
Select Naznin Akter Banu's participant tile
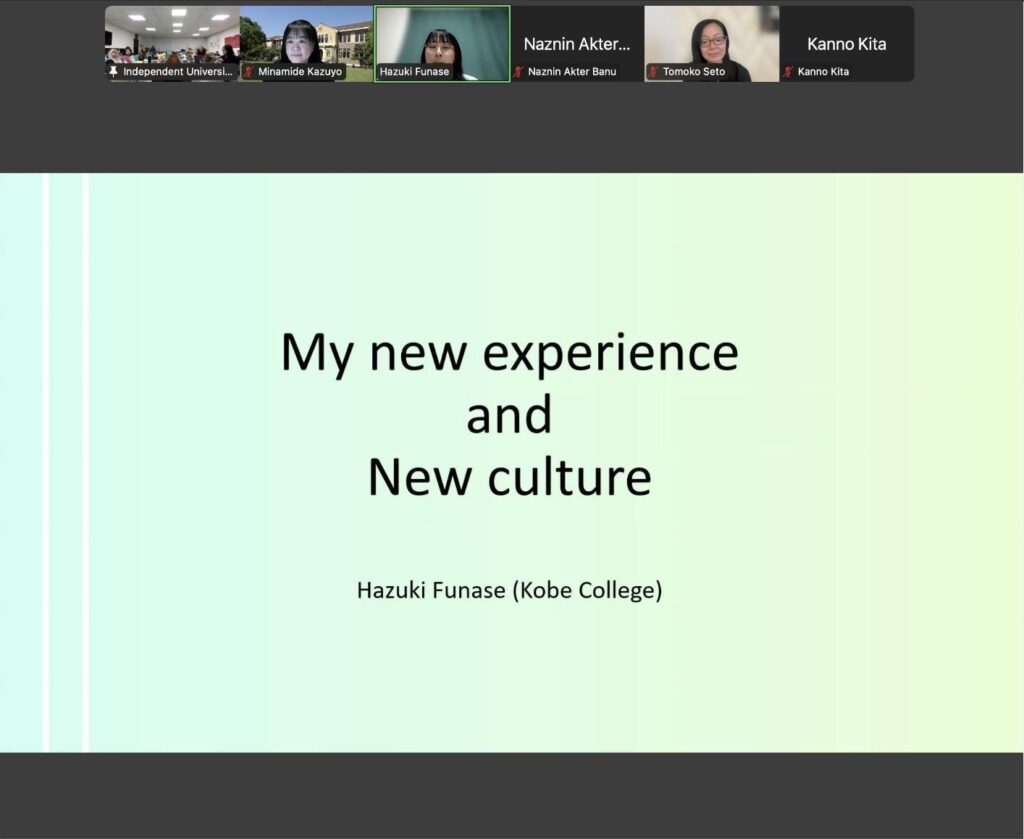(x=577, y=44)
